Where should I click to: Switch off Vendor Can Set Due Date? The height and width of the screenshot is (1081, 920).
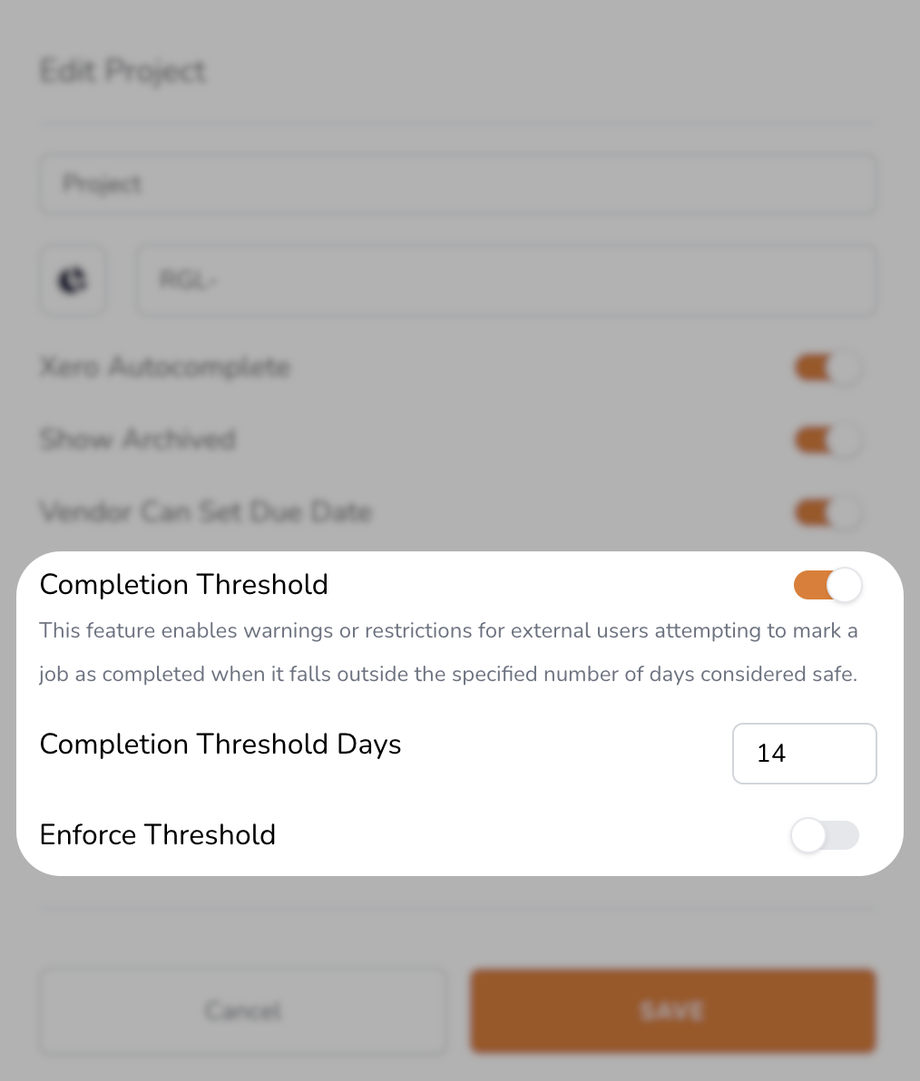(x=827, y=513)
